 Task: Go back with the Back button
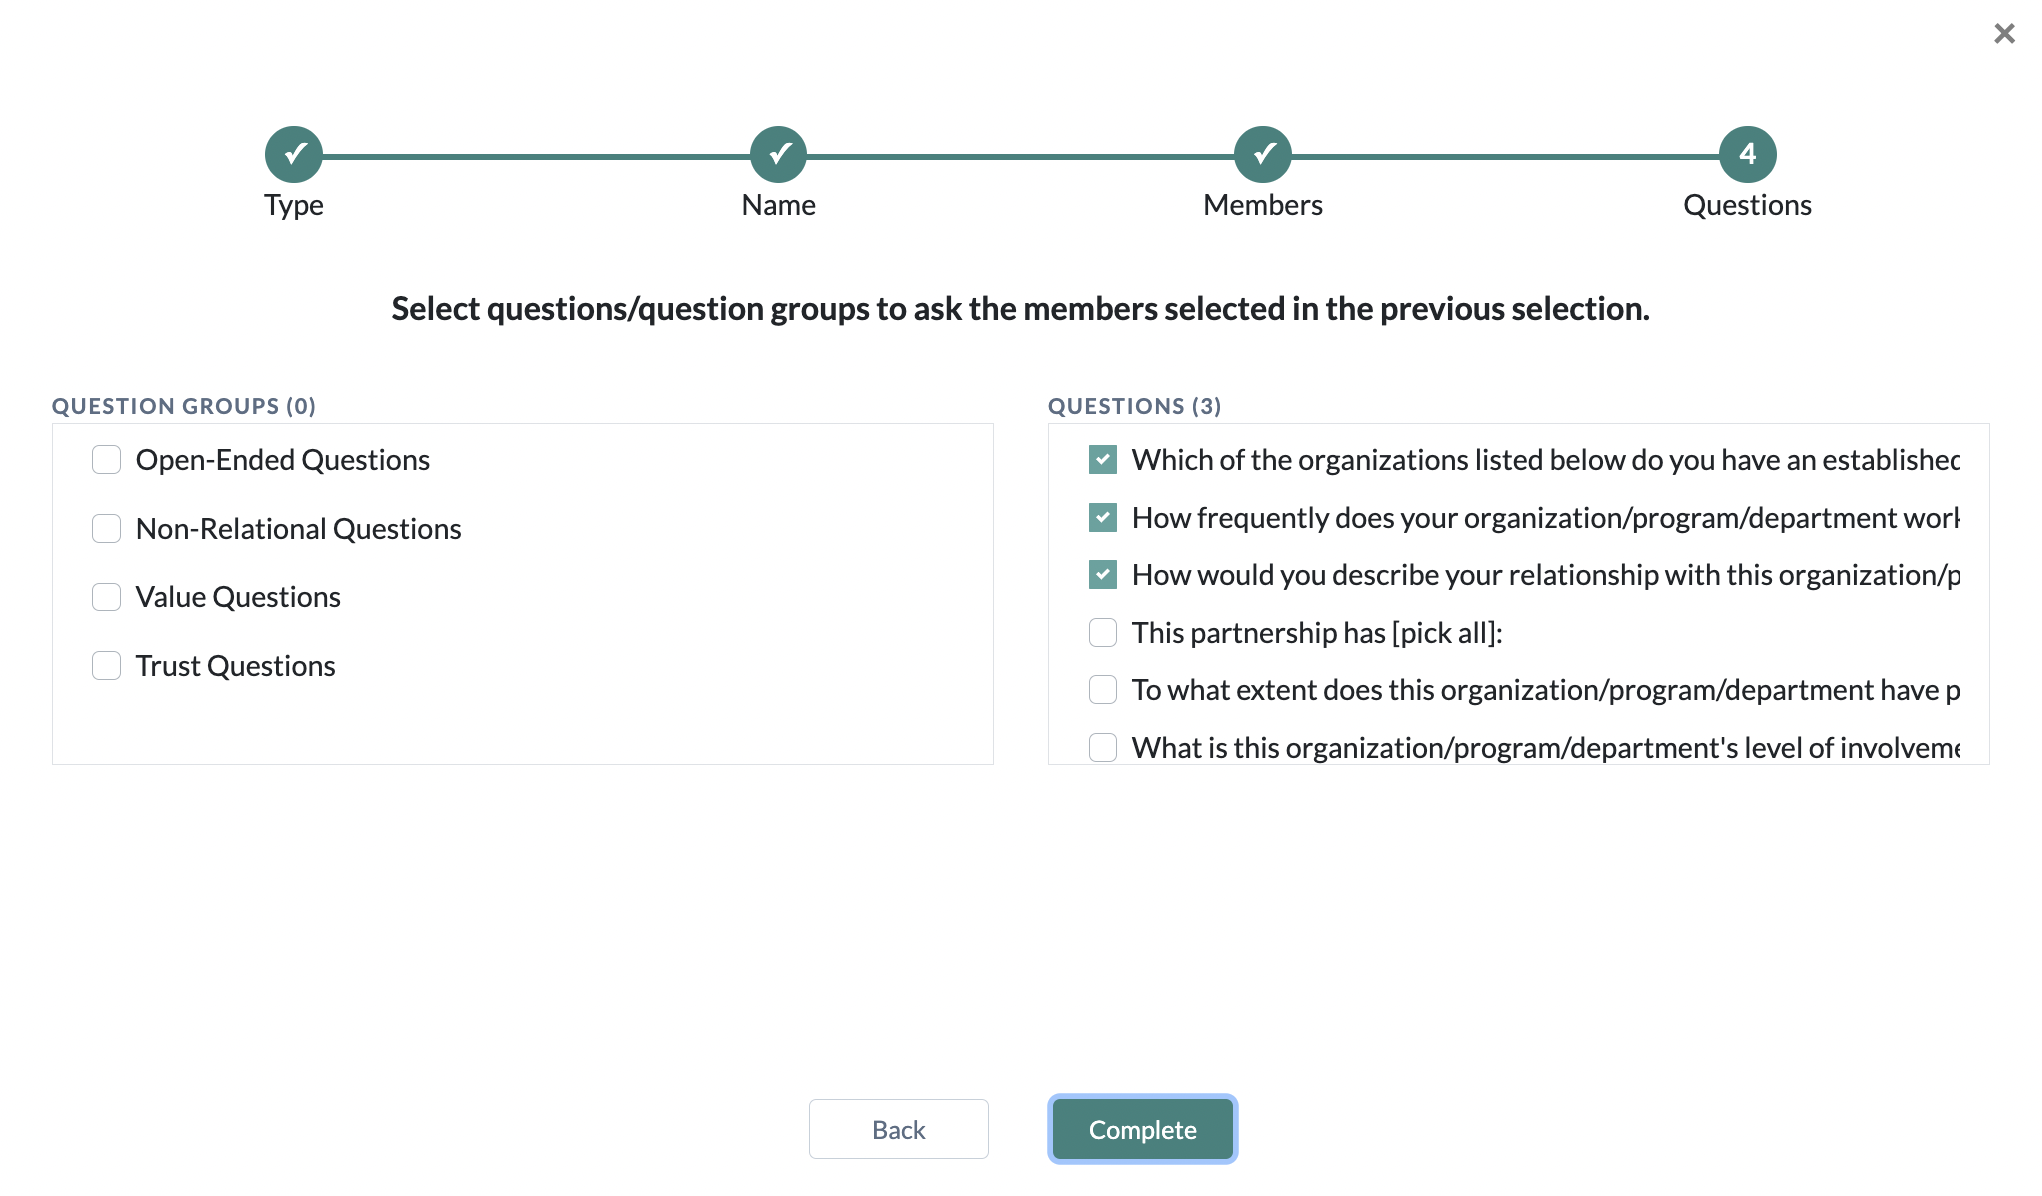(898, 1129)
